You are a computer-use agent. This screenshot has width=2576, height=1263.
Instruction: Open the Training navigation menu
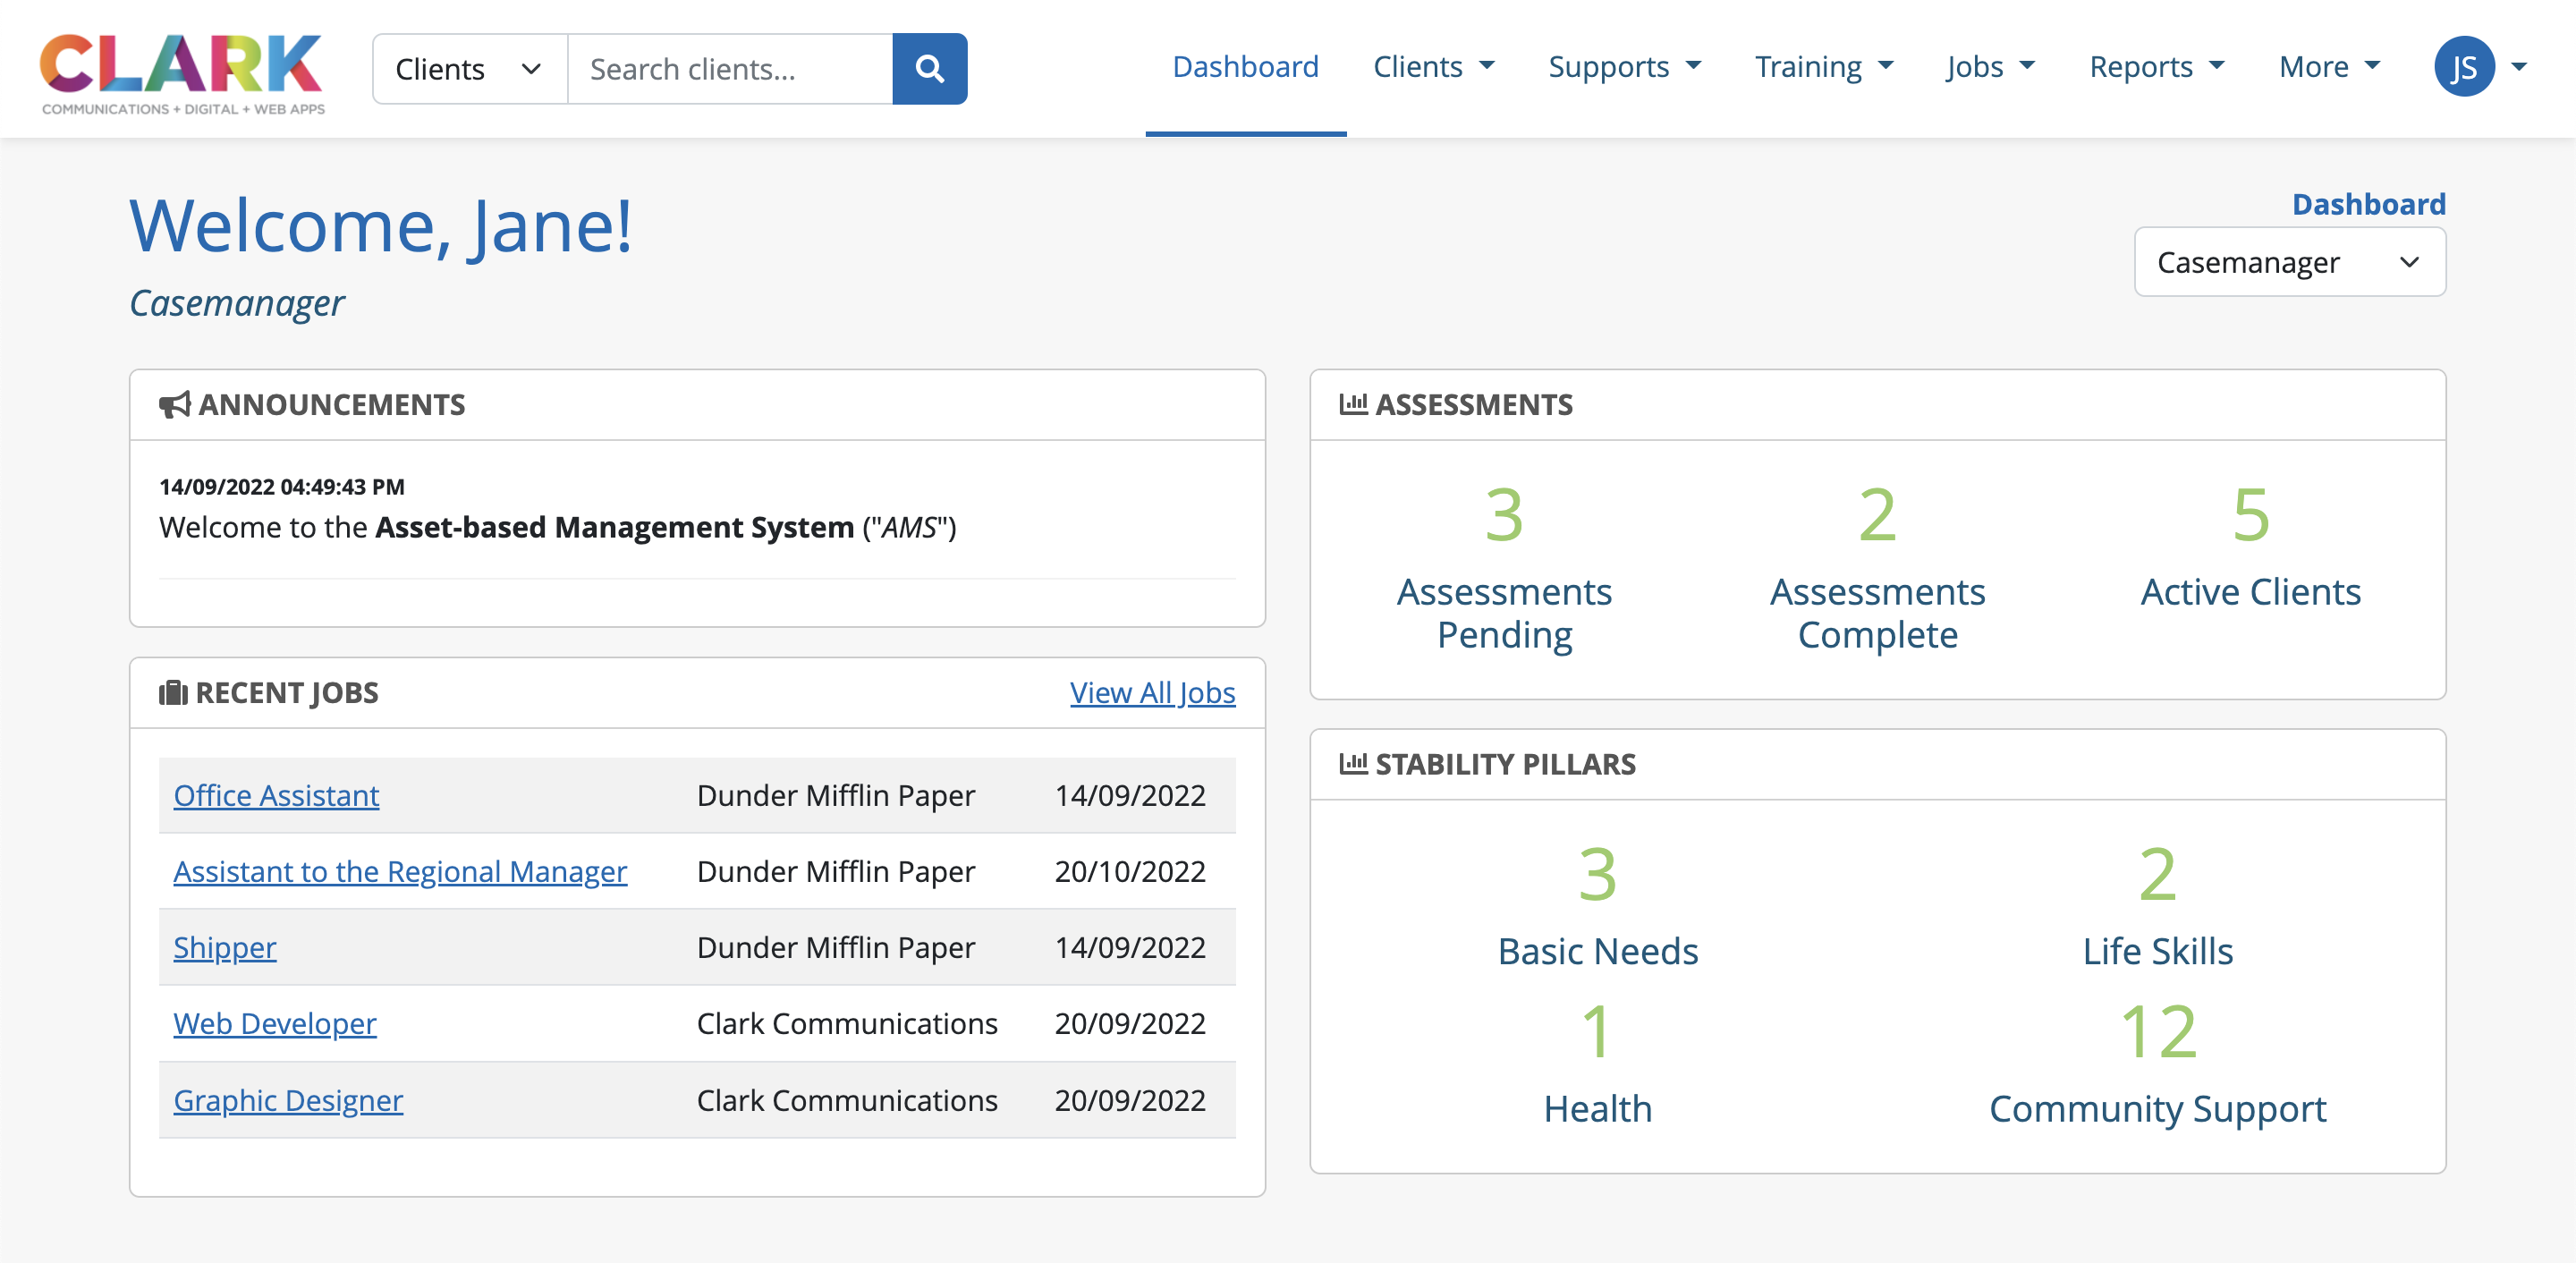click(x=1823, y=67)
